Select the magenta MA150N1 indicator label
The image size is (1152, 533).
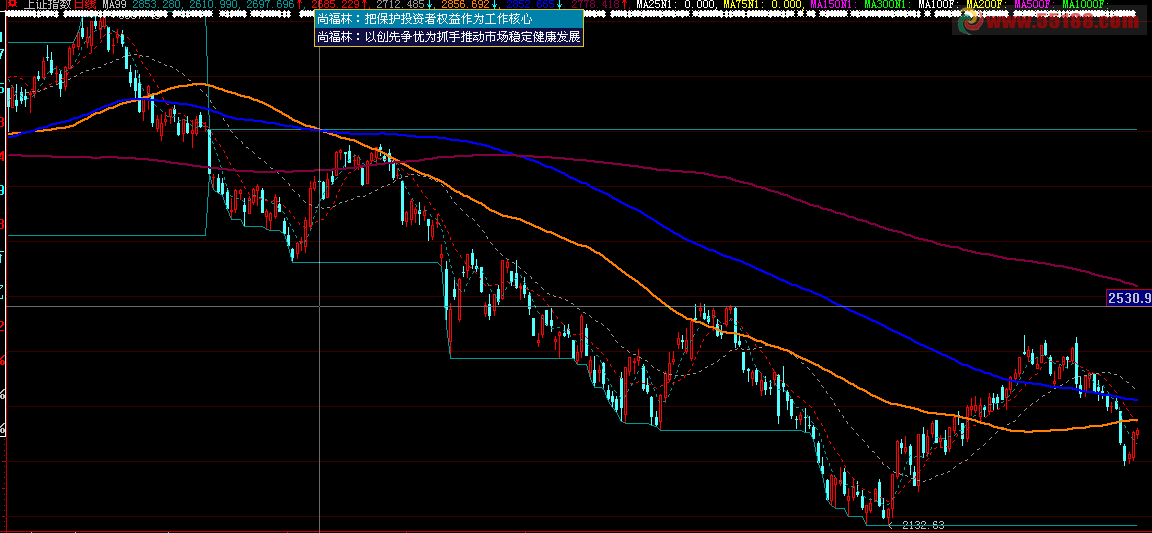(833, 4)
